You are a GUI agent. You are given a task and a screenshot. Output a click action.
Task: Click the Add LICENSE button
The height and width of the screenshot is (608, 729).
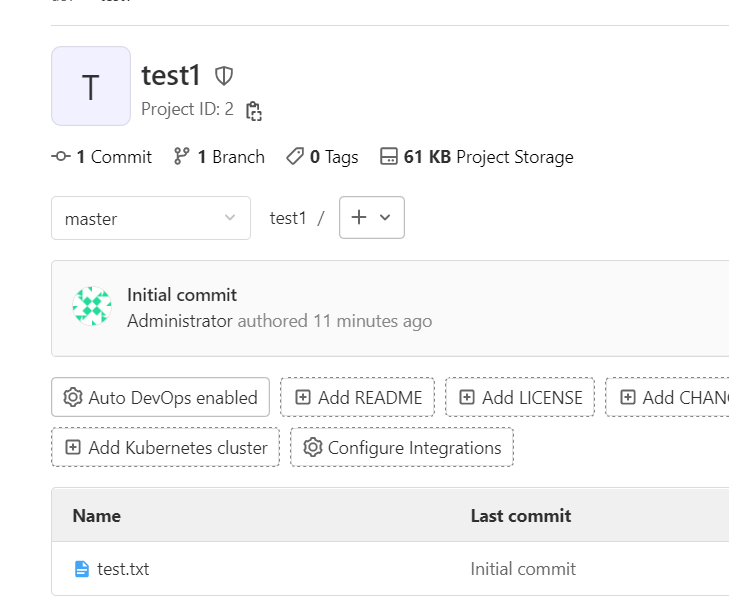(x=520, y=397)
